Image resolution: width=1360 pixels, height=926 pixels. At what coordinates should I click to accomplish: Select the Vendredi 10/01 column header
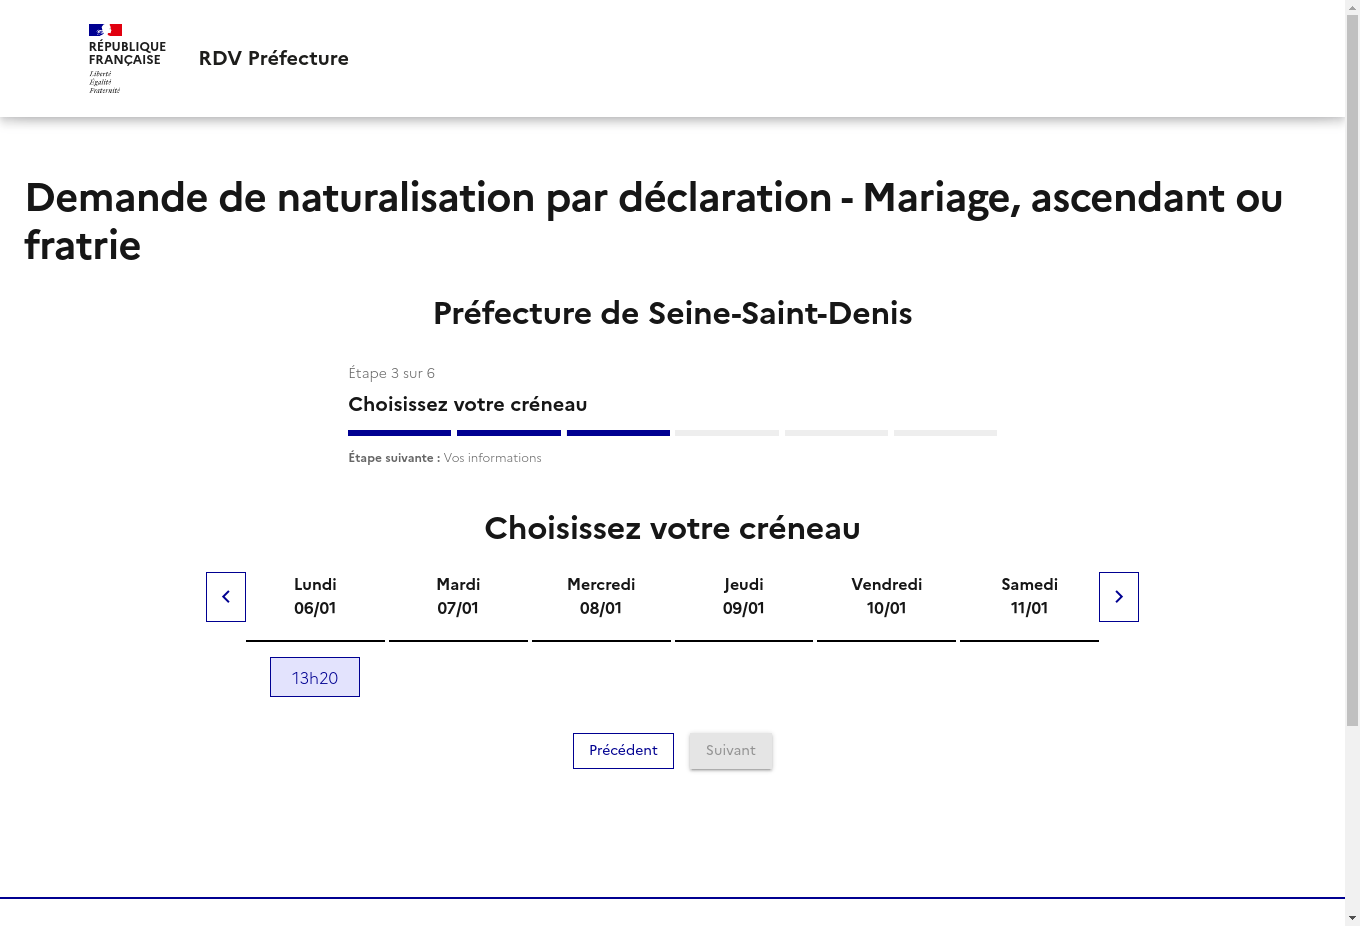[886, 596]
